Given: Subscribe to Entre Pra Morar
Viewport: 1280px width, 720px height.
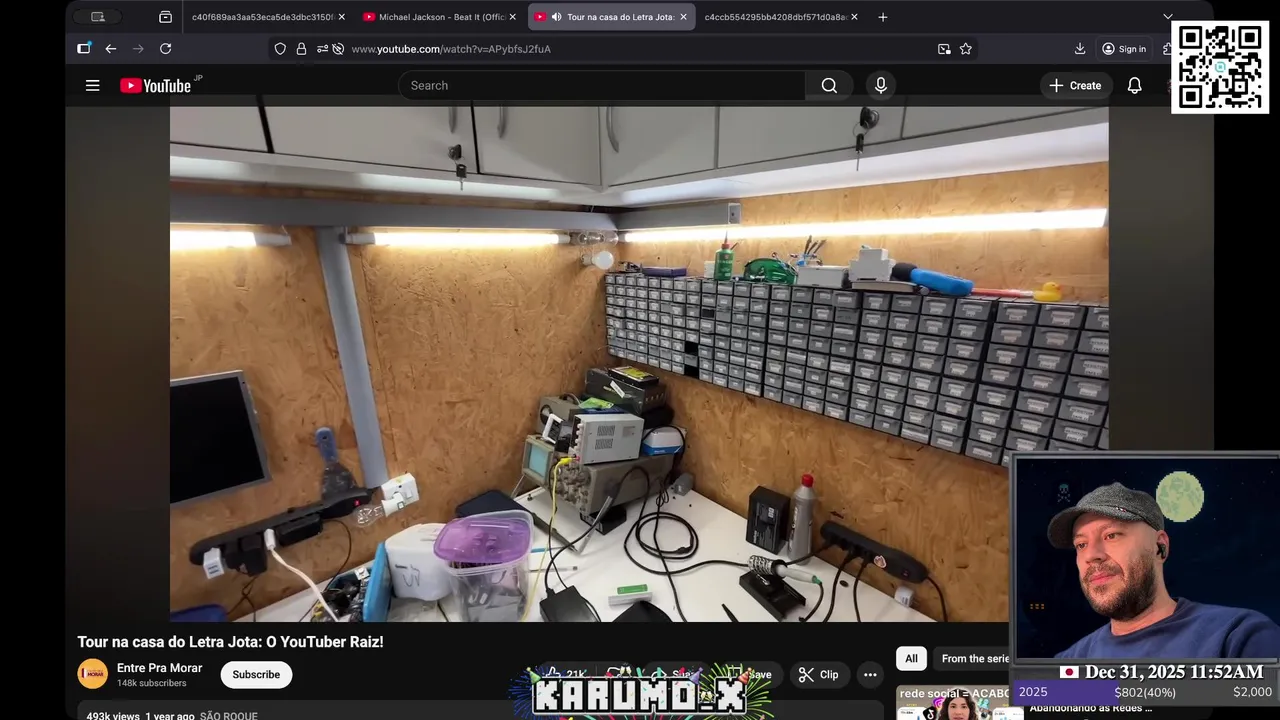Looking at the screenshot, I should coord(256,675).
